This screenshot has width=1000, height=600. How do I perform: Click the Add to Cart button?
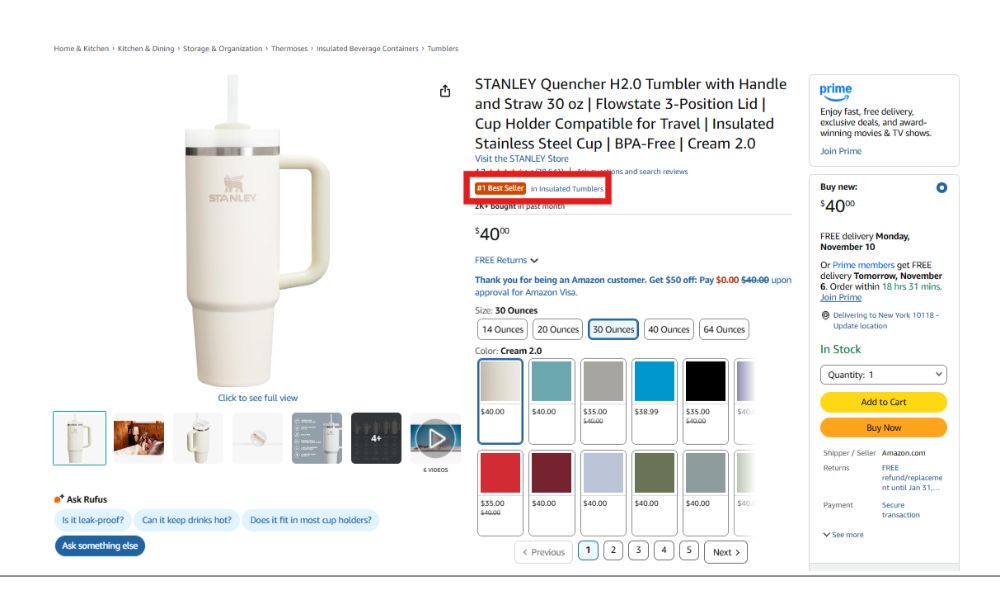[883, 402]
